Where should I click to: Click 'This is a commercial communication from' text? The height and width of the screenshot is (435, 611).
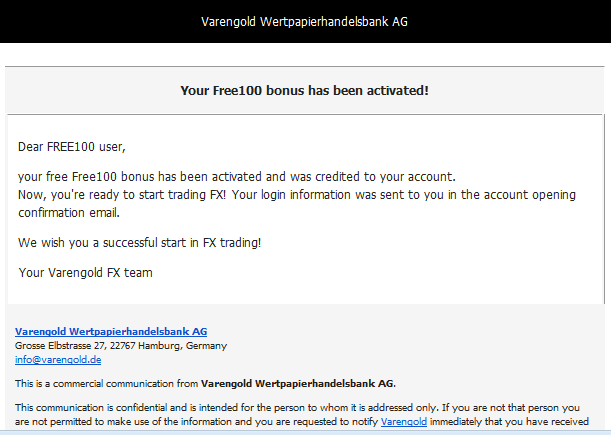coord(106,384)
